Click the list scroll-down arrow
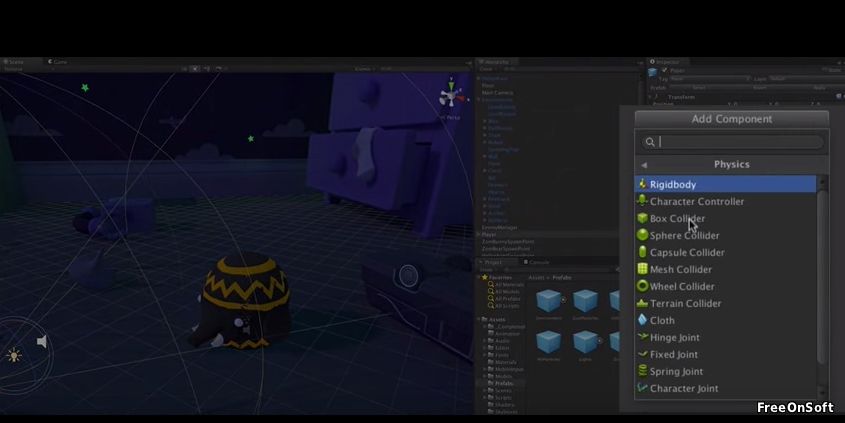Screen dimensions: 845x423 click(x=822, y=392)
